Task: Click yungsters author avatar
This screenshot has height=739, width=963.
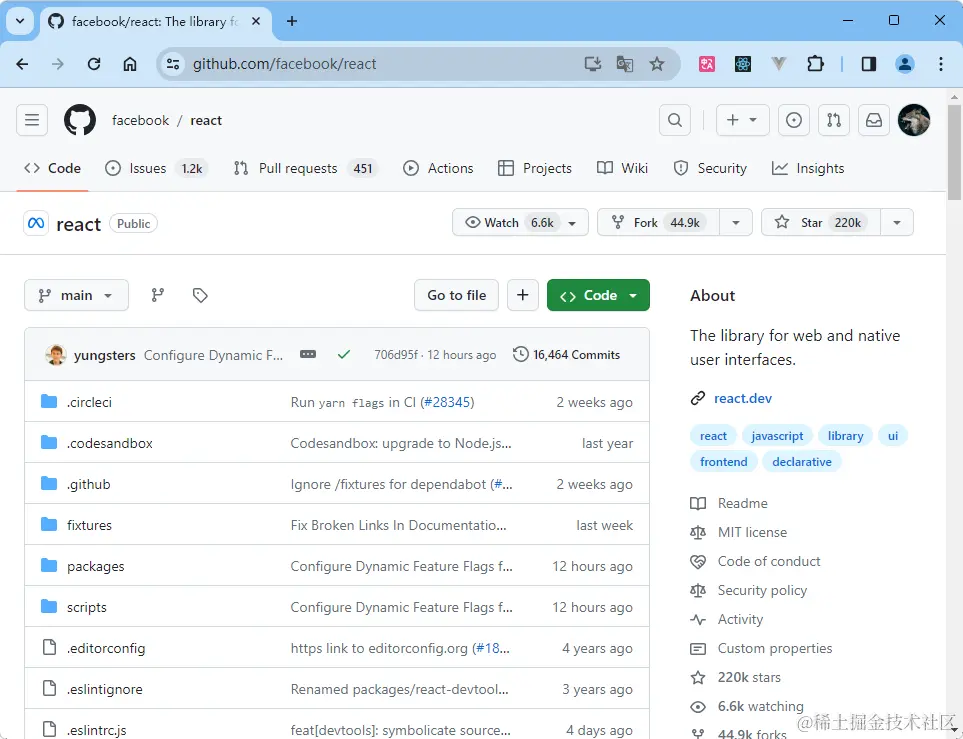Action: point(56,354)
